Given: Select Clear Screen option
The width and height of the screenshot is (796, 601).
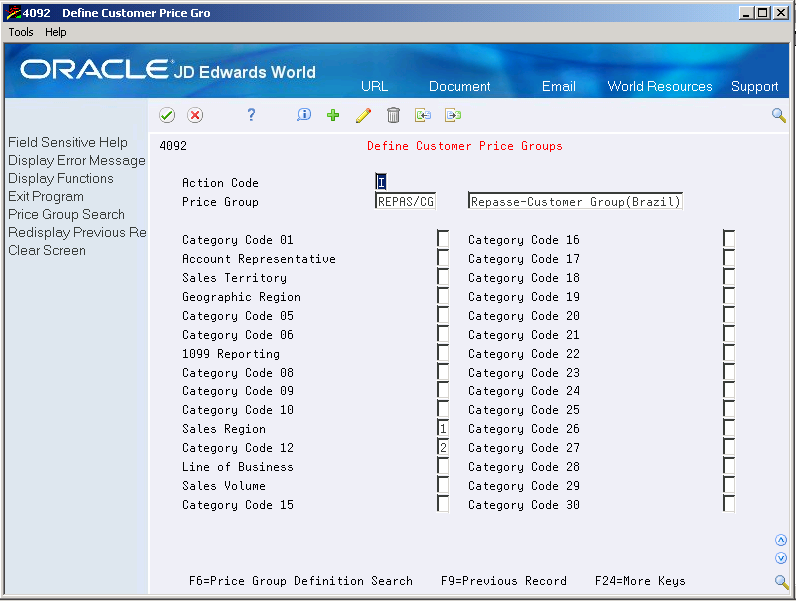Looking at the screenshot, I should tap(47, 251).
